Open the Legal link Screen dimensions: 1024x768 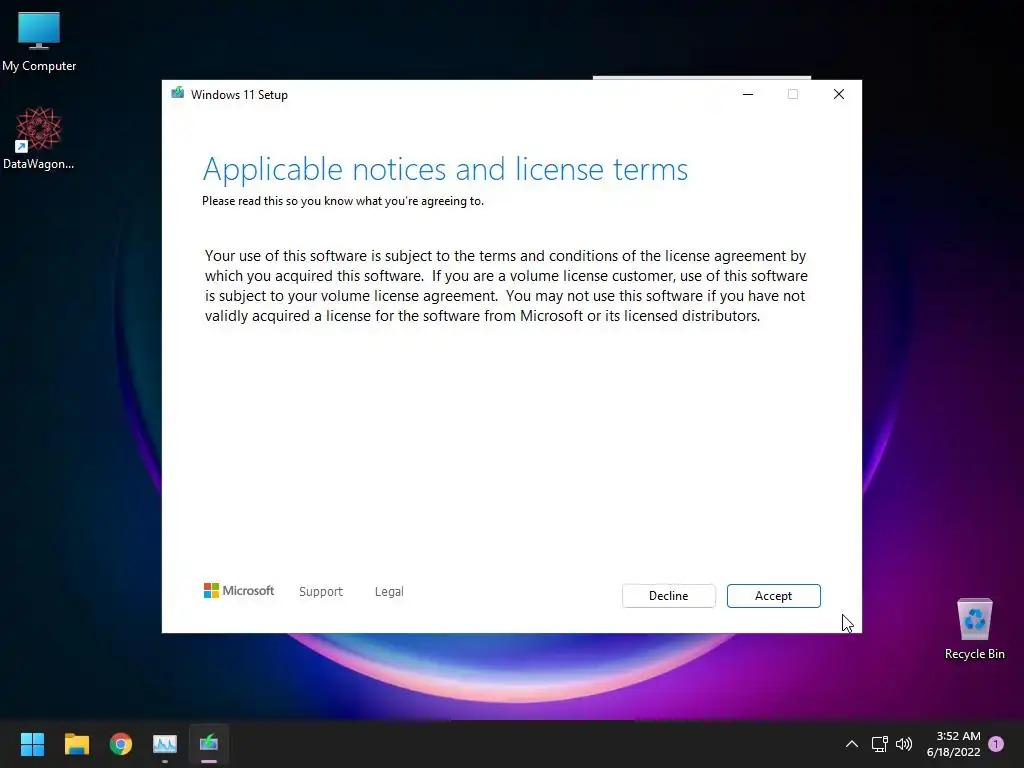click(x=389, y=591)
